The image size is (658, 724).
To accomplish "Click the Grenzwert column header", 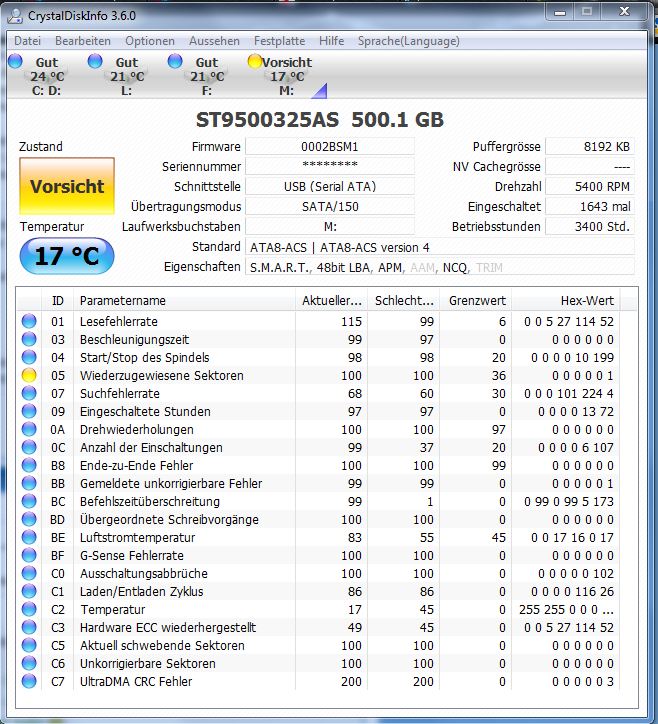I will pyautogui.click(x=476, y=301).
